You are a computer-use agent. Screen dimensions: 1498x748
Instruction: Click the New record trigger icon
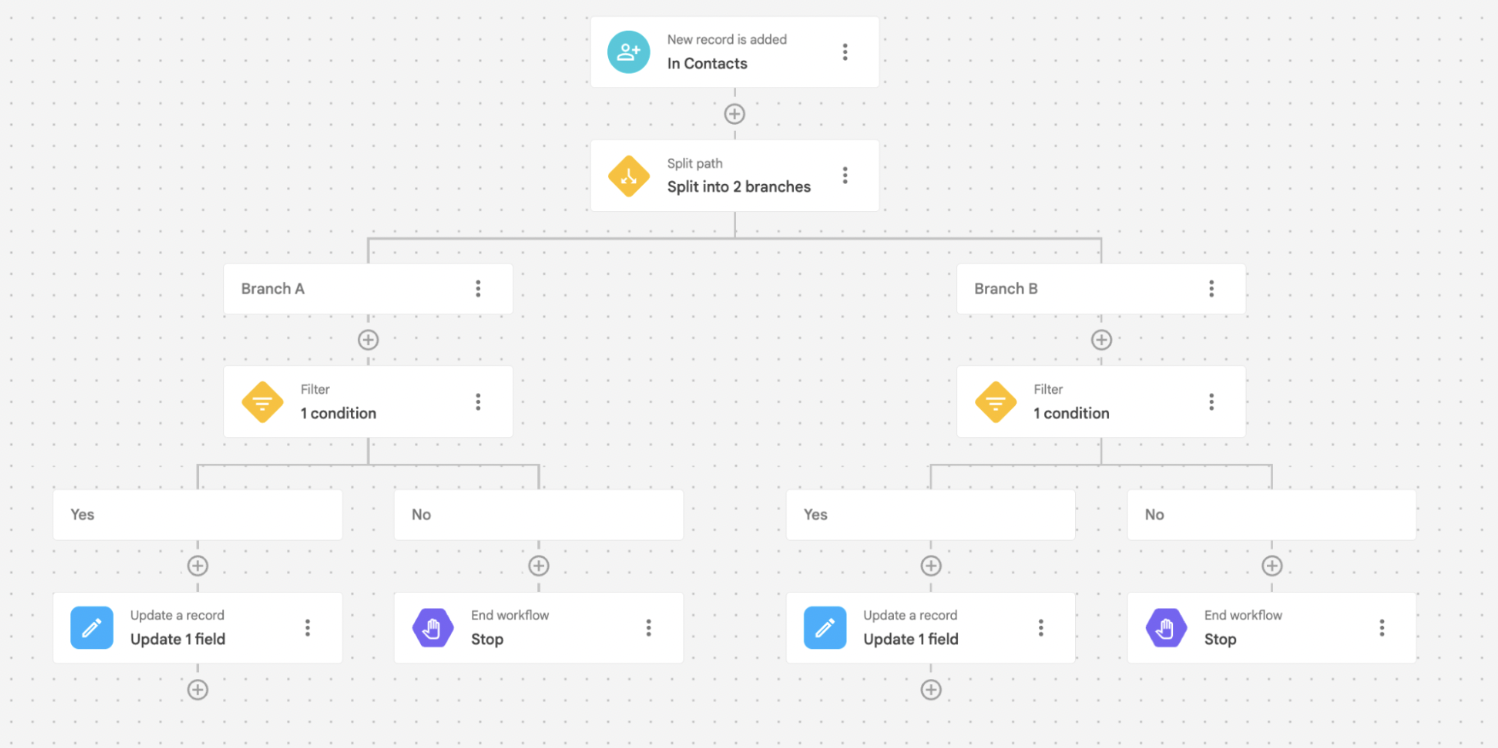point(628,51)
